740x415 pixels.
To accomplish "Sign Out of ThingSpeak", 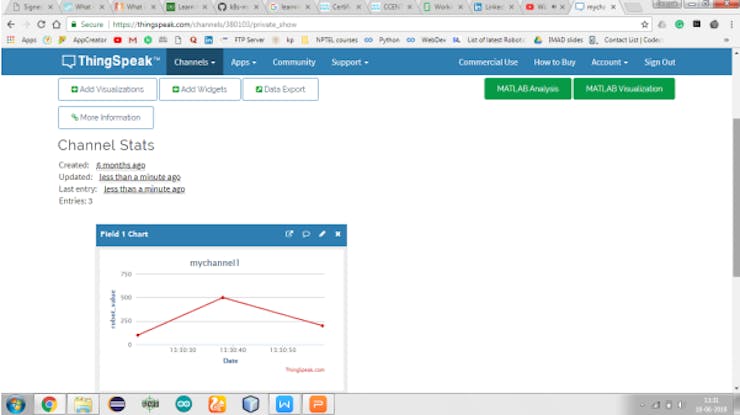I will [x=660, y=62].
